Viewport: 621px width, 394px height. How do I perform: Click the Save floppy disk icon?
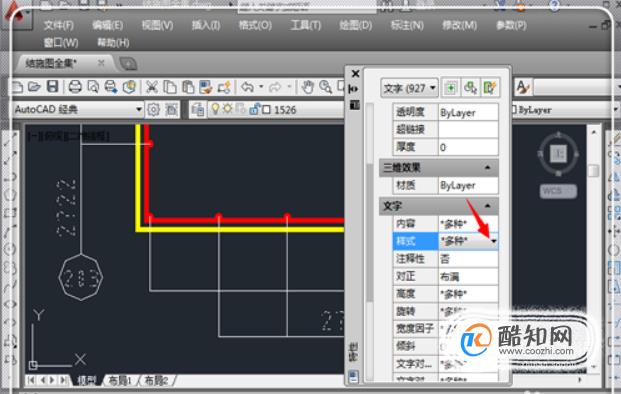click(x=53, y=86)
